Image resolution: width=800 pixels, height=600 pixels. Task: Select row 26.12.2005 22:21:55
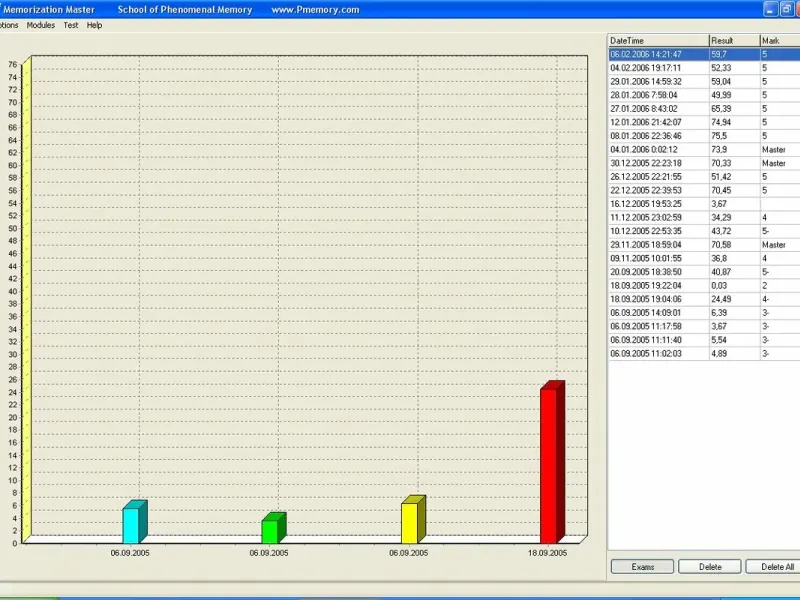(x=704, y=177)
